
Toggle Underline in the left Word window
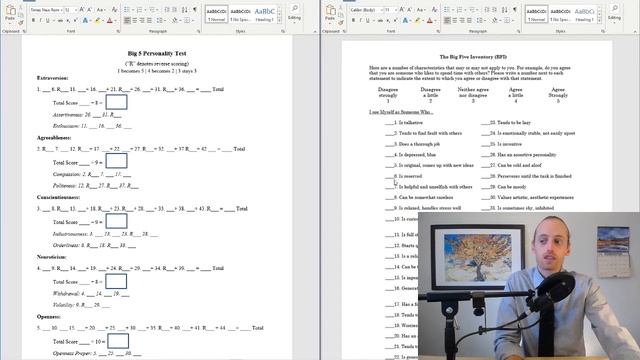click(48, 20)
